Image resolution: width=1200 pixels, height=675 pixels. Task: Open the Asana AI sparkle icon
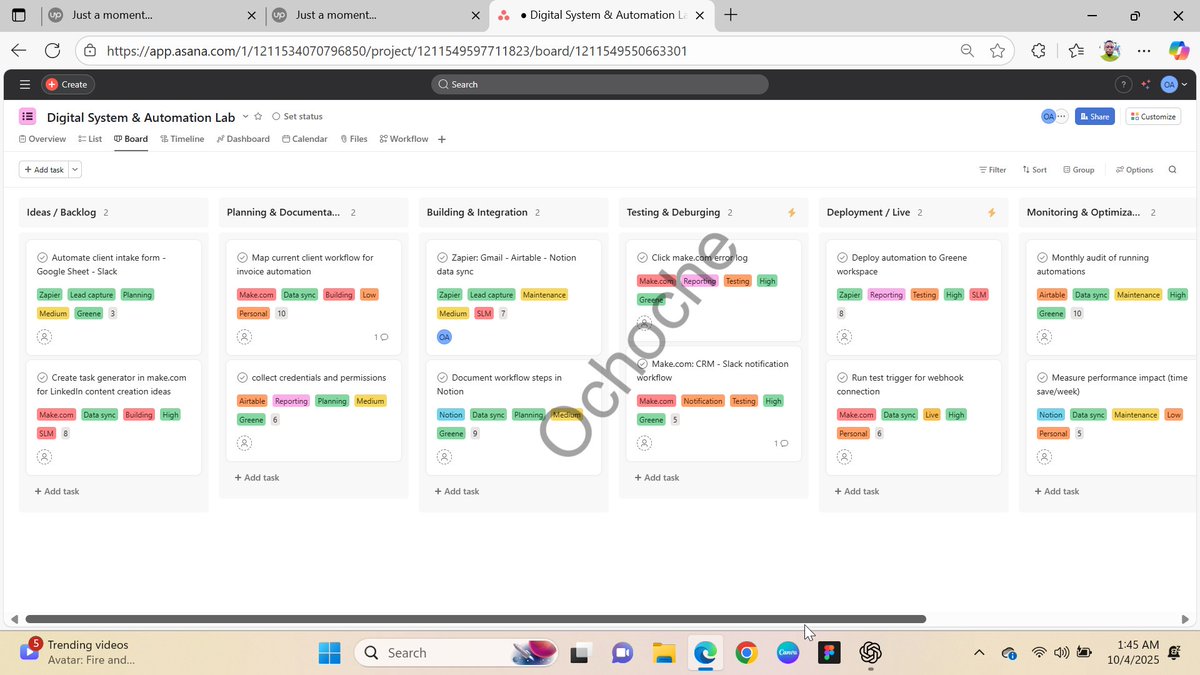point(1146,85)
